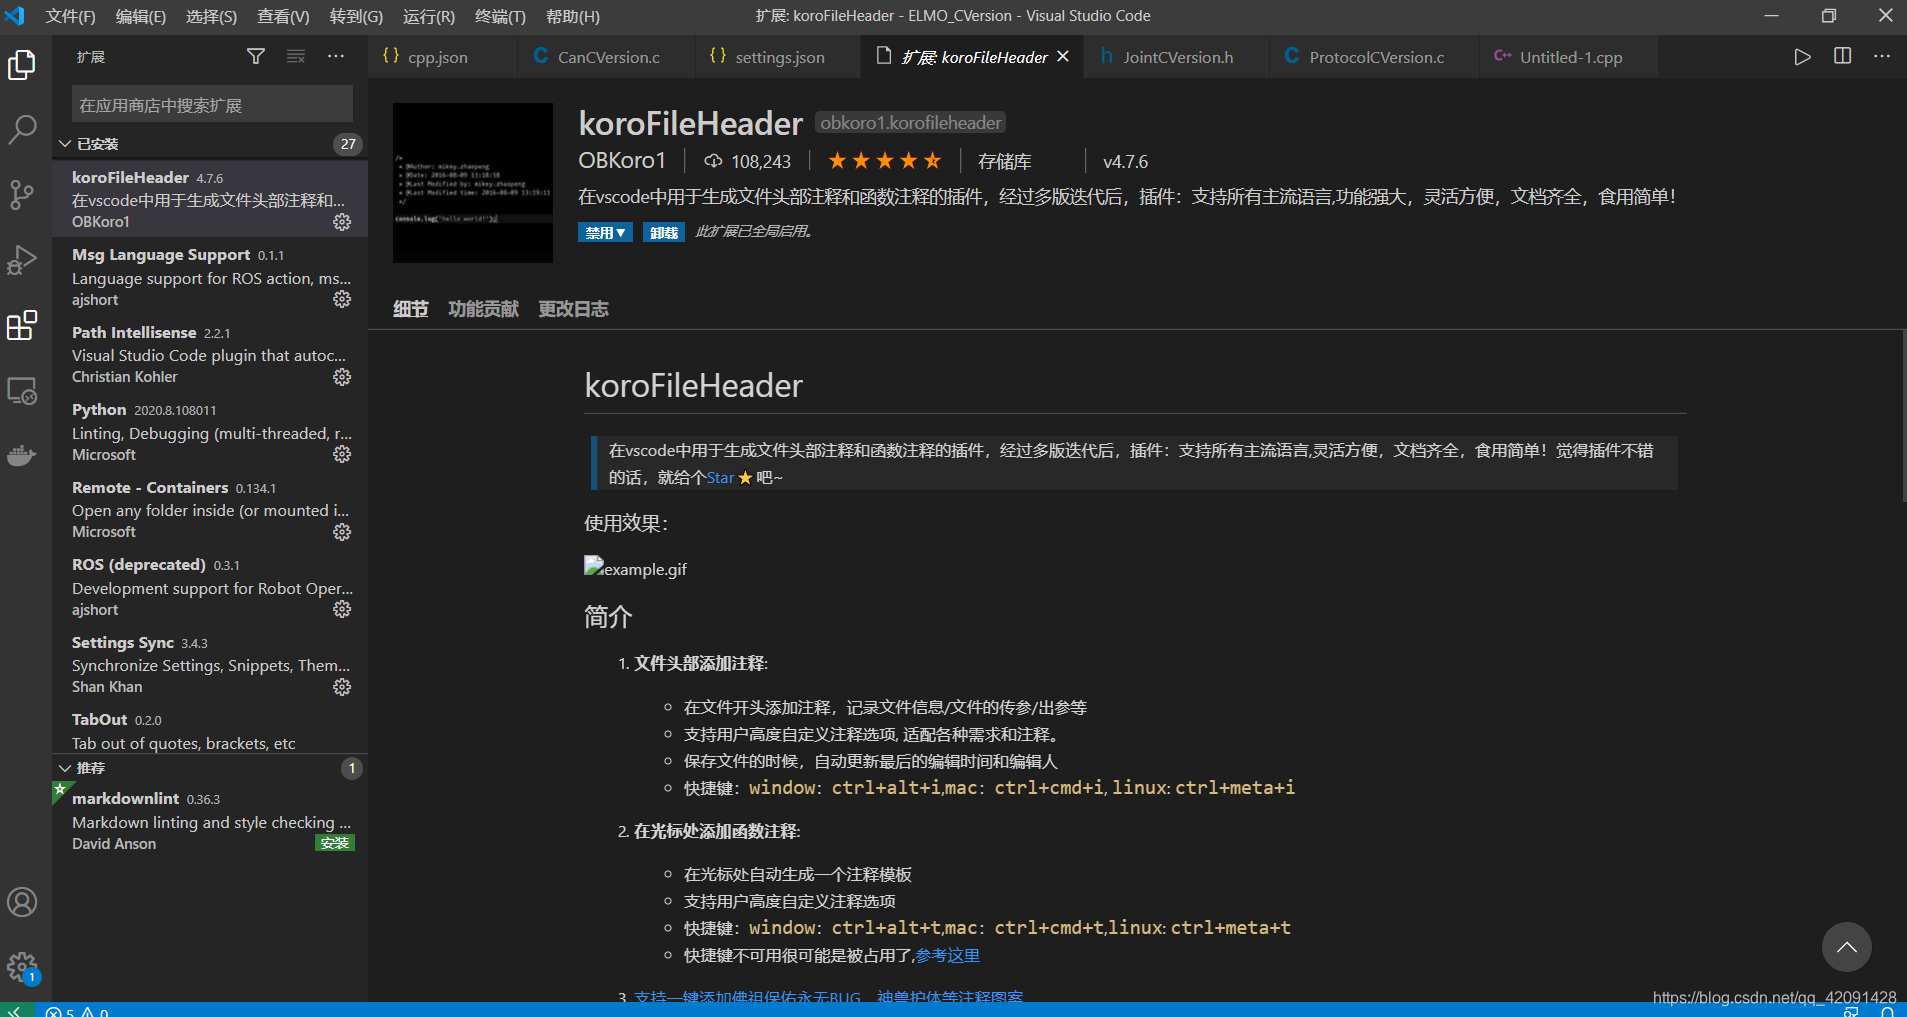Open the Manage gear in activity bar
Screen dimensions: 1907x1017
[x=22, y=966]
